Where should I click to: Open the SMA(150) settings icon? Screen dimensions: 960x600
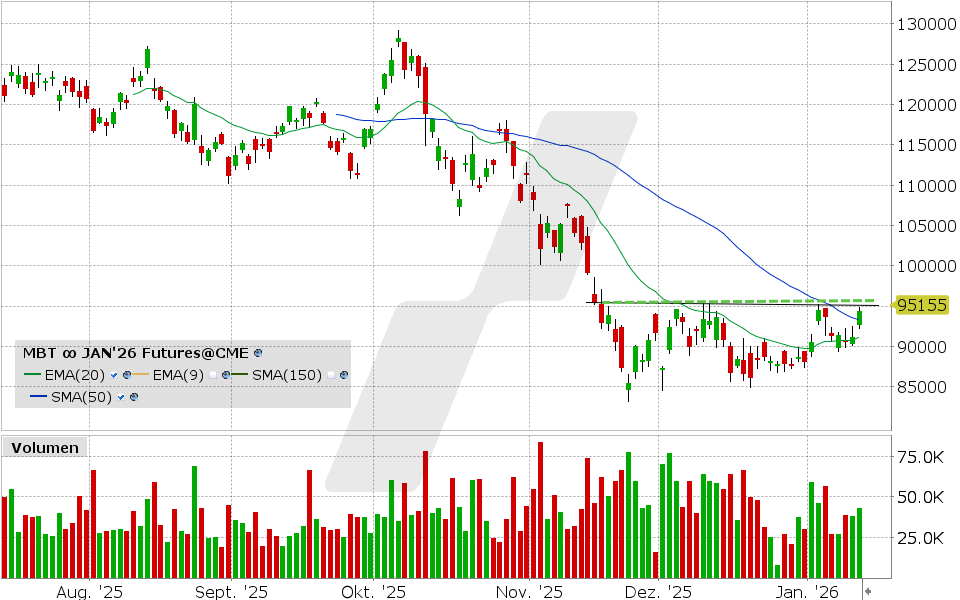click(344, 375)
